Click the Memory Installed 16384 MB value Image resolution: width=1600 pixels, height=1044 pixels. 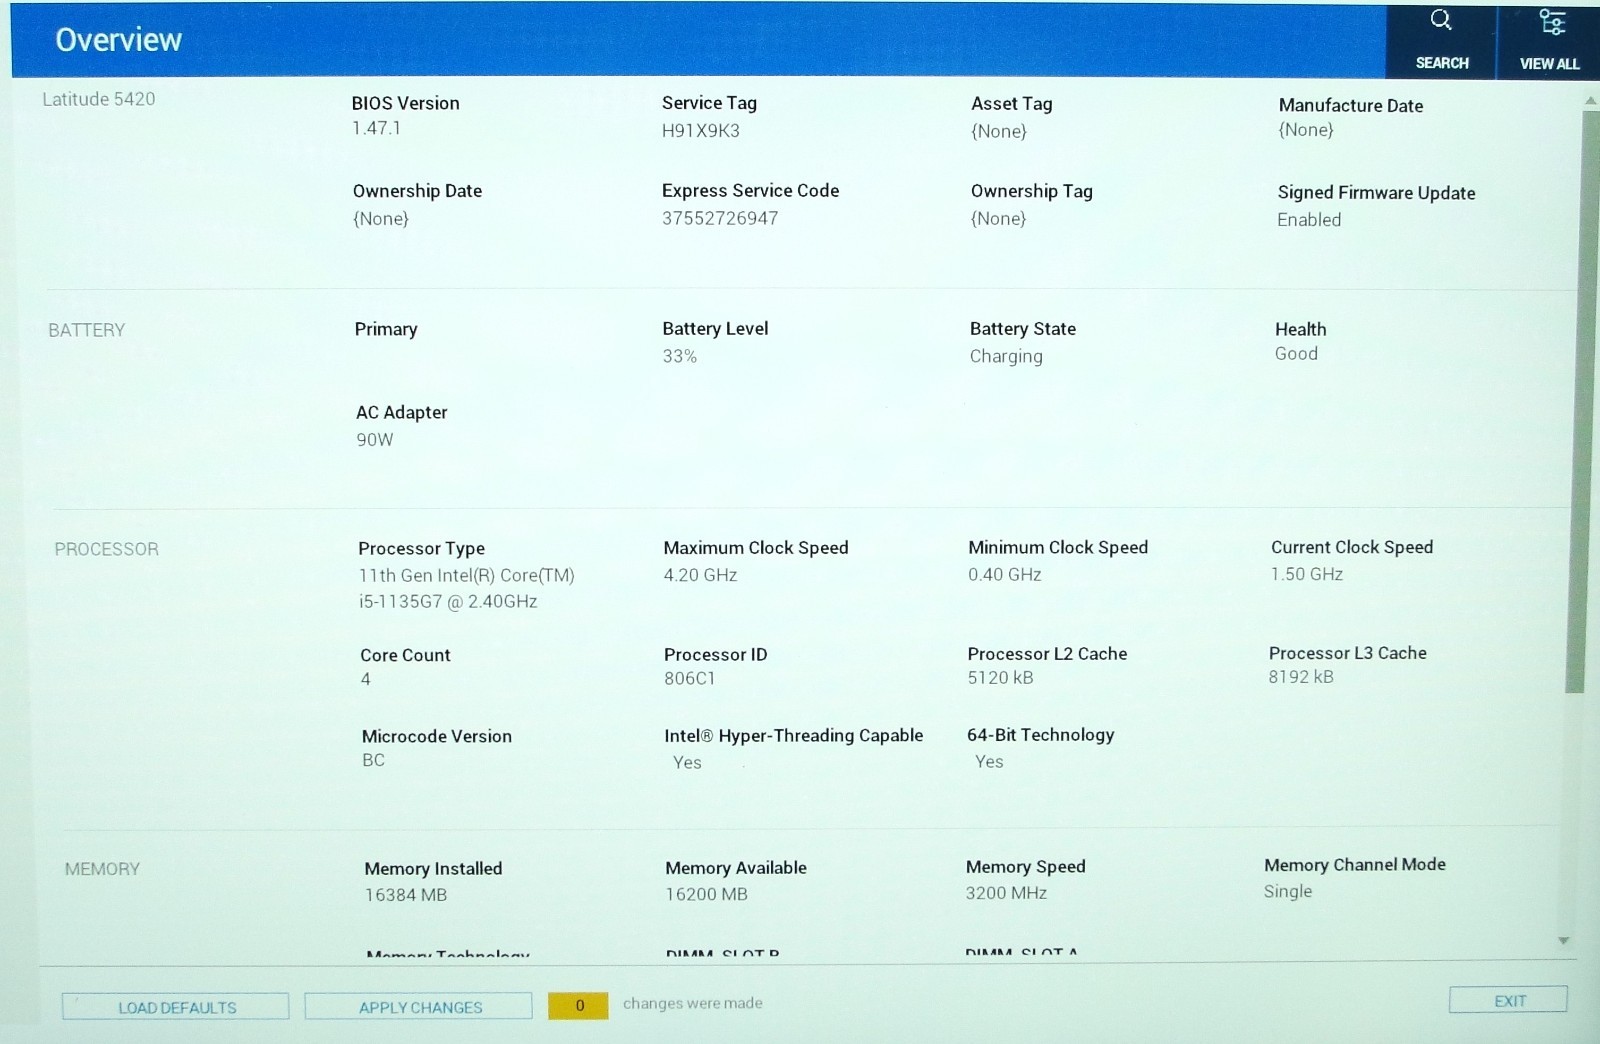click(406, 895)
